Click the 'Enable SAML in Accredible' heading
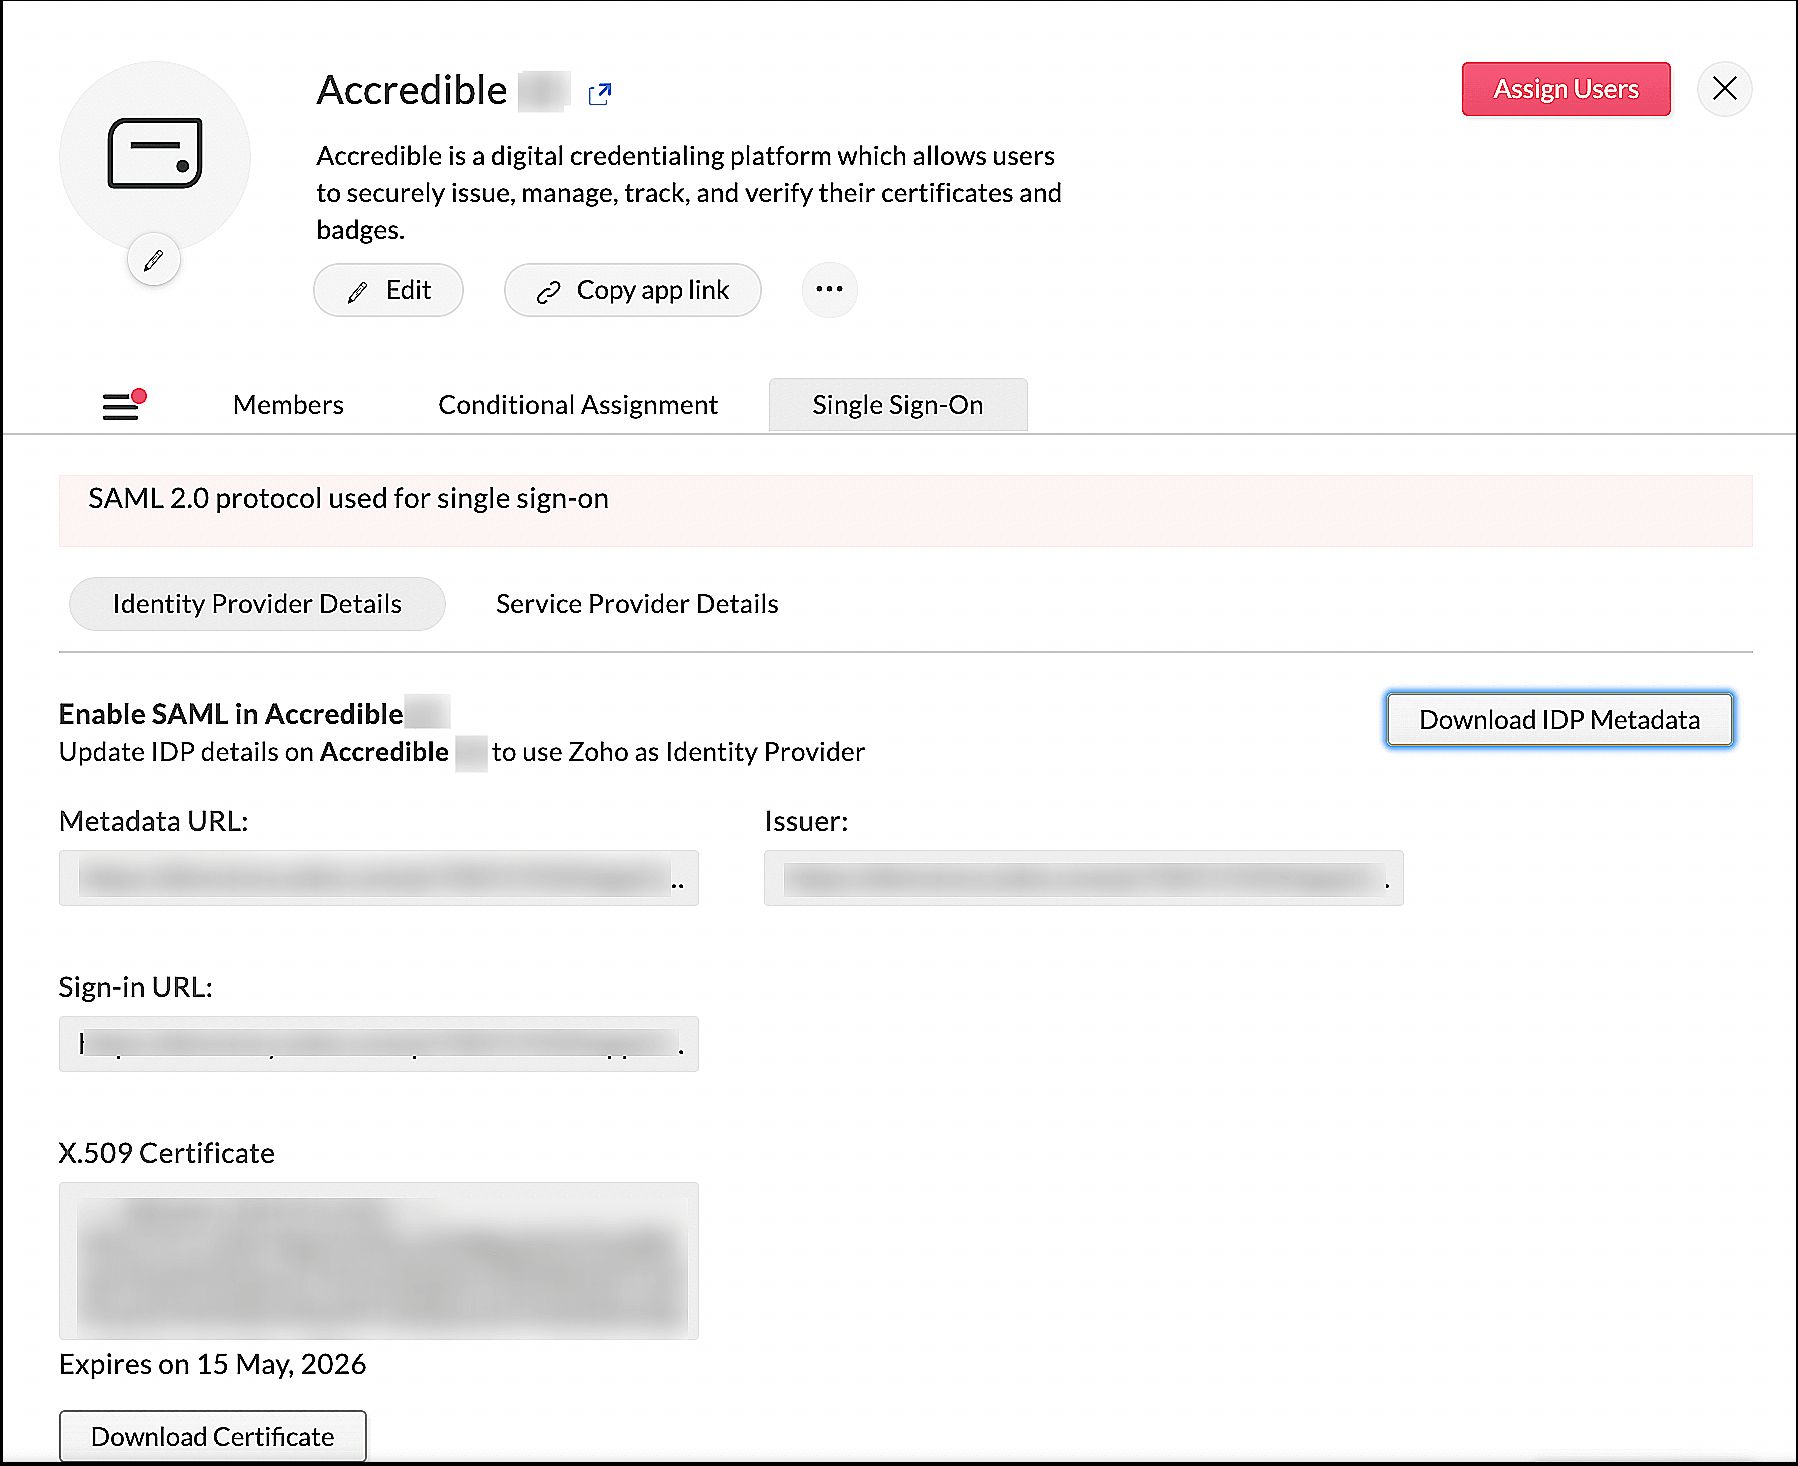1798x1466 pixels. pyautogui.click(x=231, y=714)
